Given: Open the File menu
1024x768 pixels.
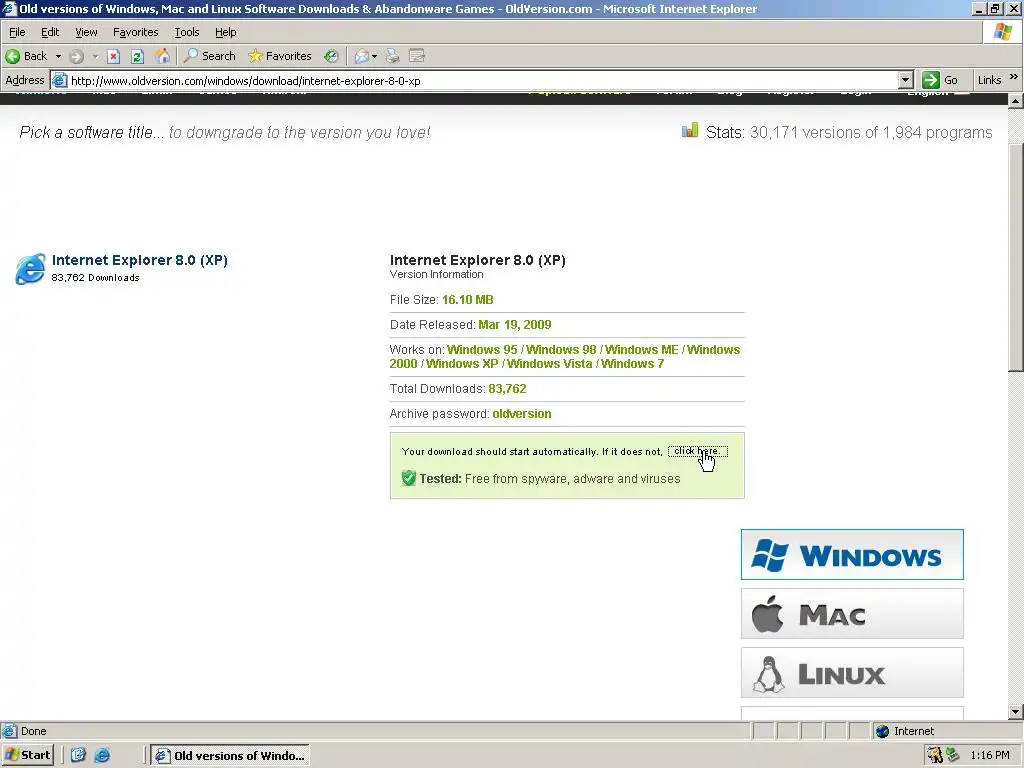Looking at the screenshot, I should pos(17,32).
